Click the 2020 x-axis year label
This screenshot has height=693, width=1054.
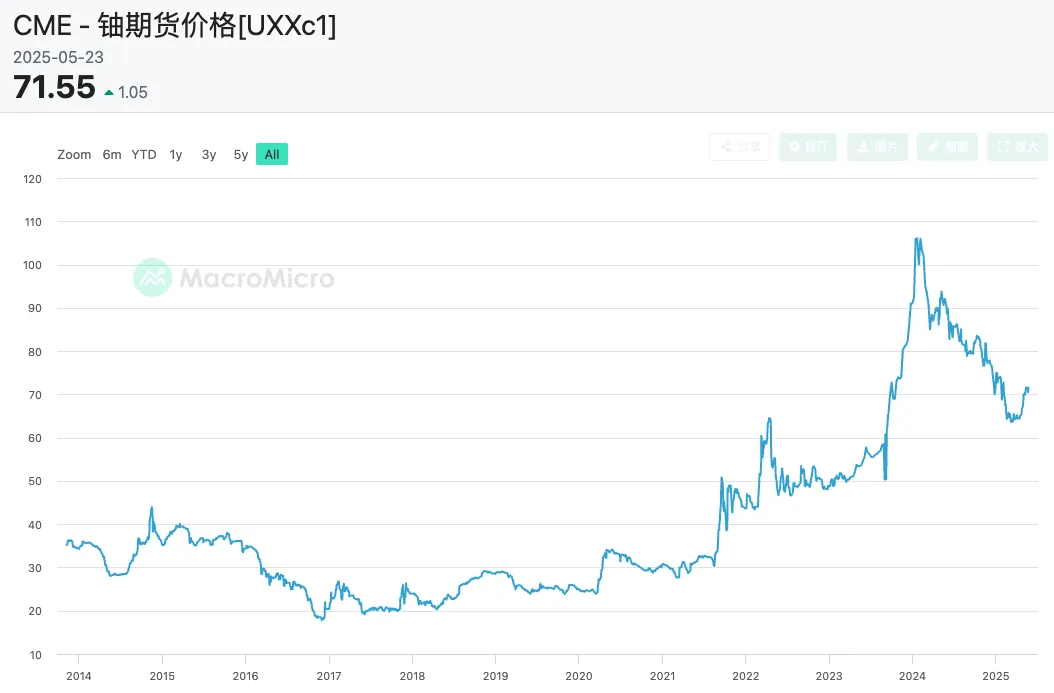click(x=579, y=676)
